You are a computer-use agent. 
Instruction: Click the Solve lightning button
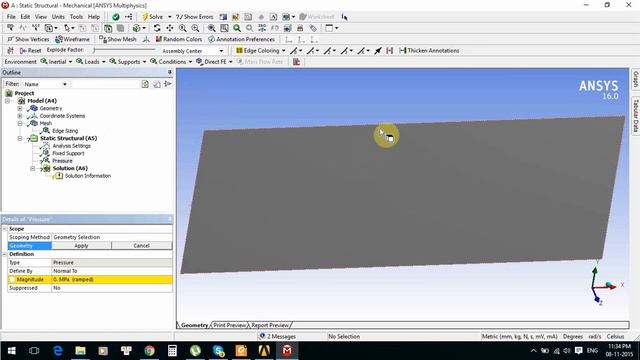[152, 17]
